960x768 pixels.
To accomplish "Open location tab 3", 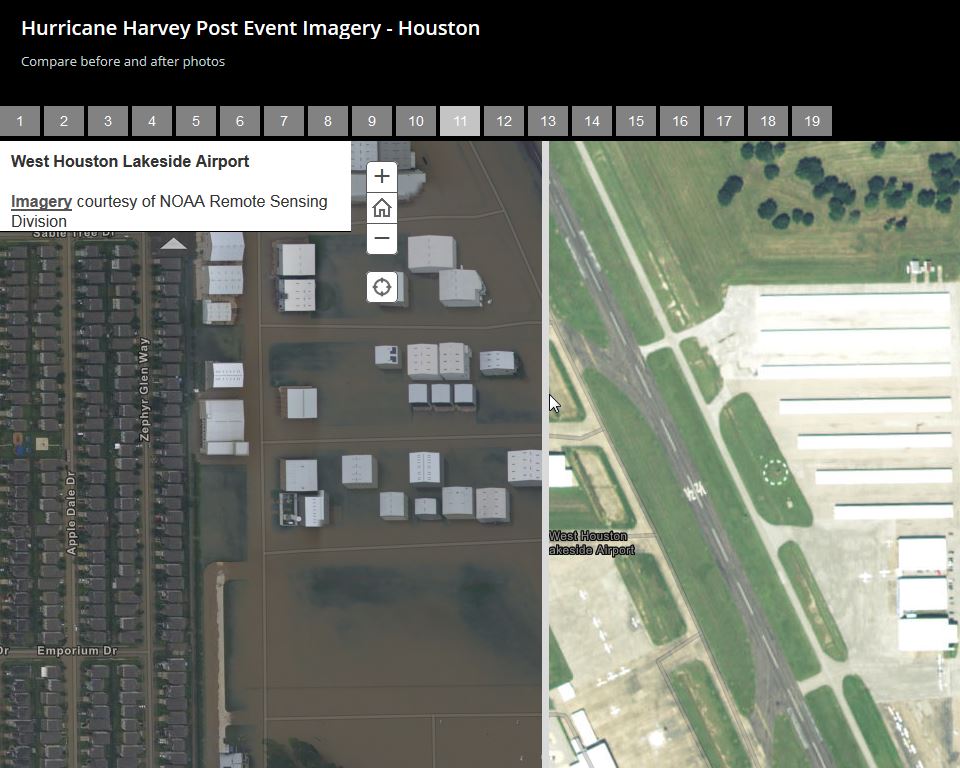I will pyautogui.click(x=108, y=121).
